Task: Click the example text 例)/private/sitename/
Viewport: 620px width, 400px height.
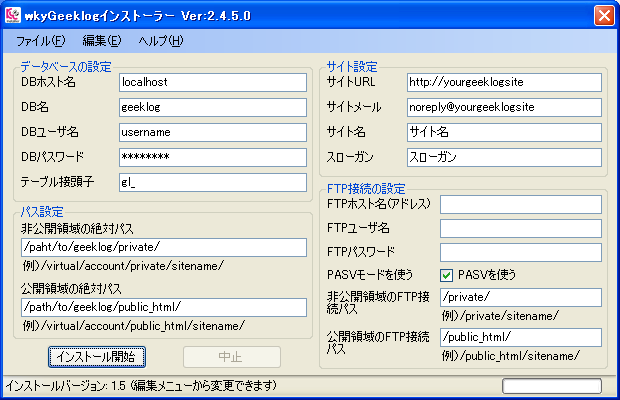Action: tap(500, 316)
